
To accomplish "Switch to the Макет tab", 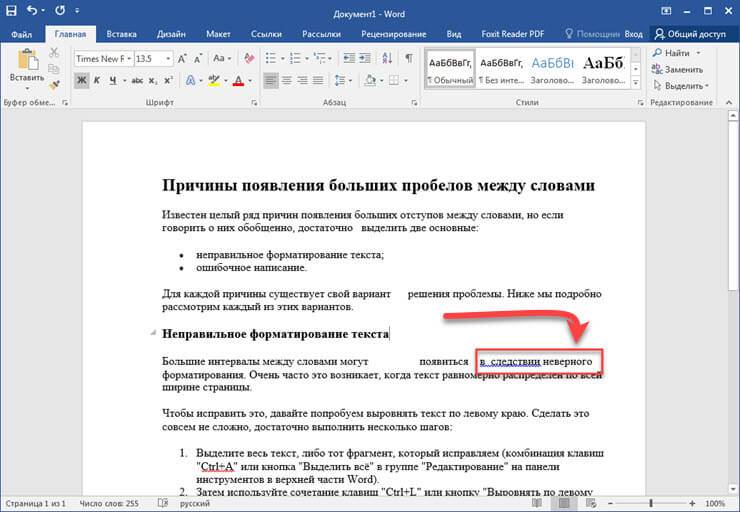I will pyautogui.click(x=218, y=34).
